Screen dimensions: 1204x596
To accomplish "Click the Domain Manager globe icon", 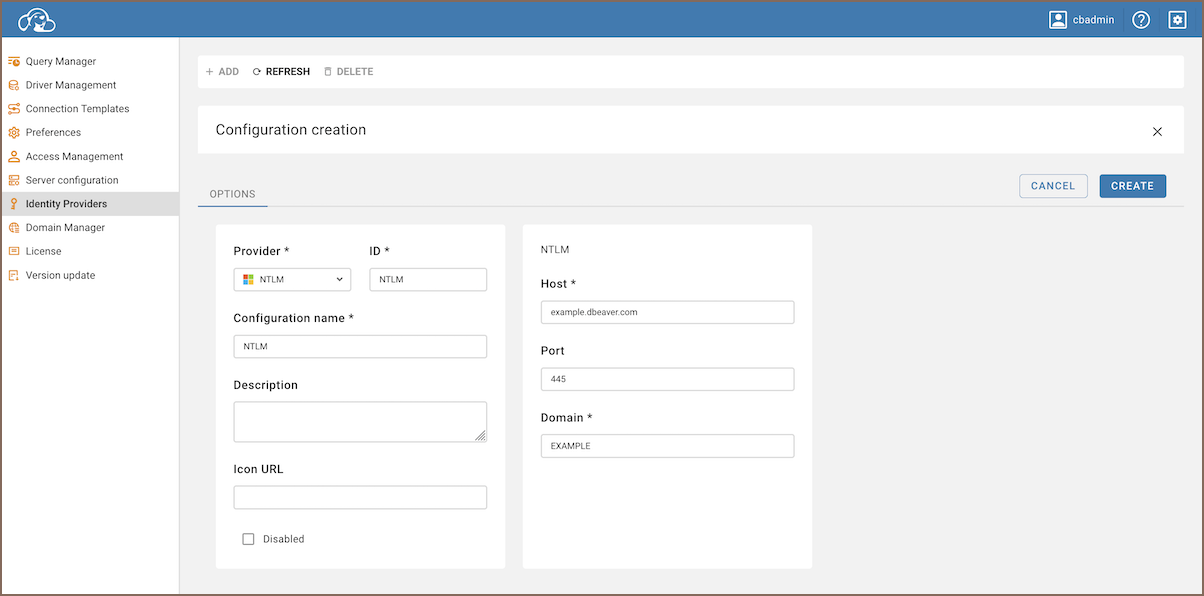I will pyautogui.click(x=14, y=228).
